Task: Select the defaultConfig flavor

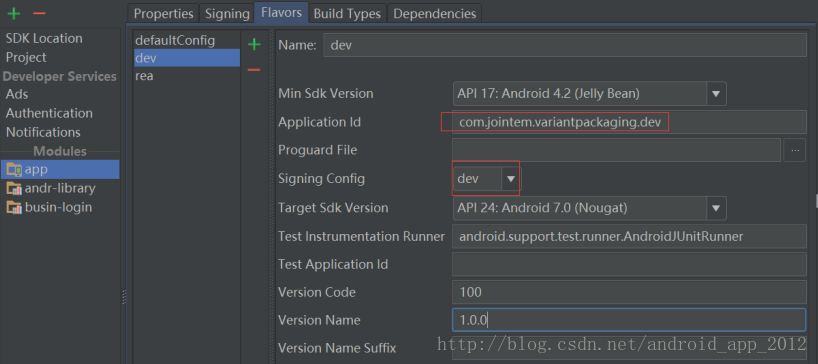Action: click(187, 41)
